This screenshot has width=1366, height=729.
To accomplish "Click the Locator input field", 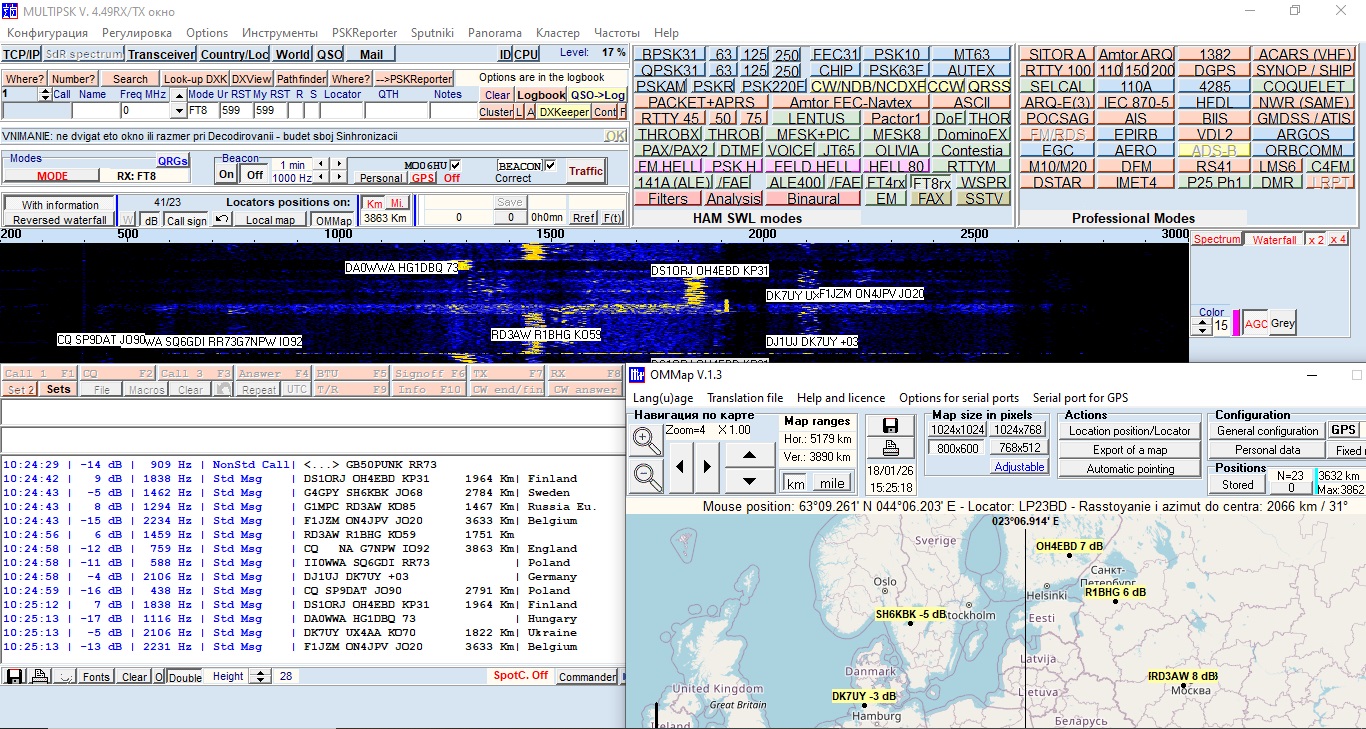I will [x=342, y=111].
